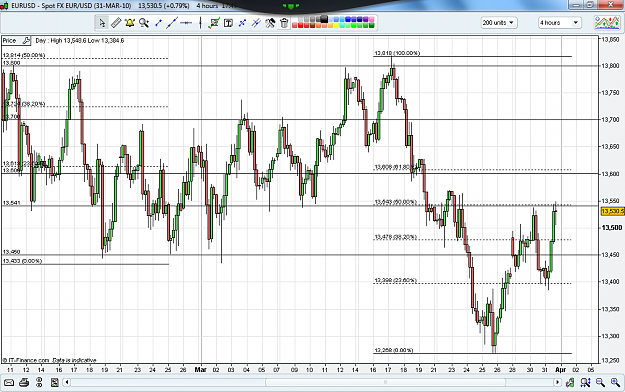Click the 13,450 horizontal line label
This screenshot has width=625, height=392.
[11, 252]
